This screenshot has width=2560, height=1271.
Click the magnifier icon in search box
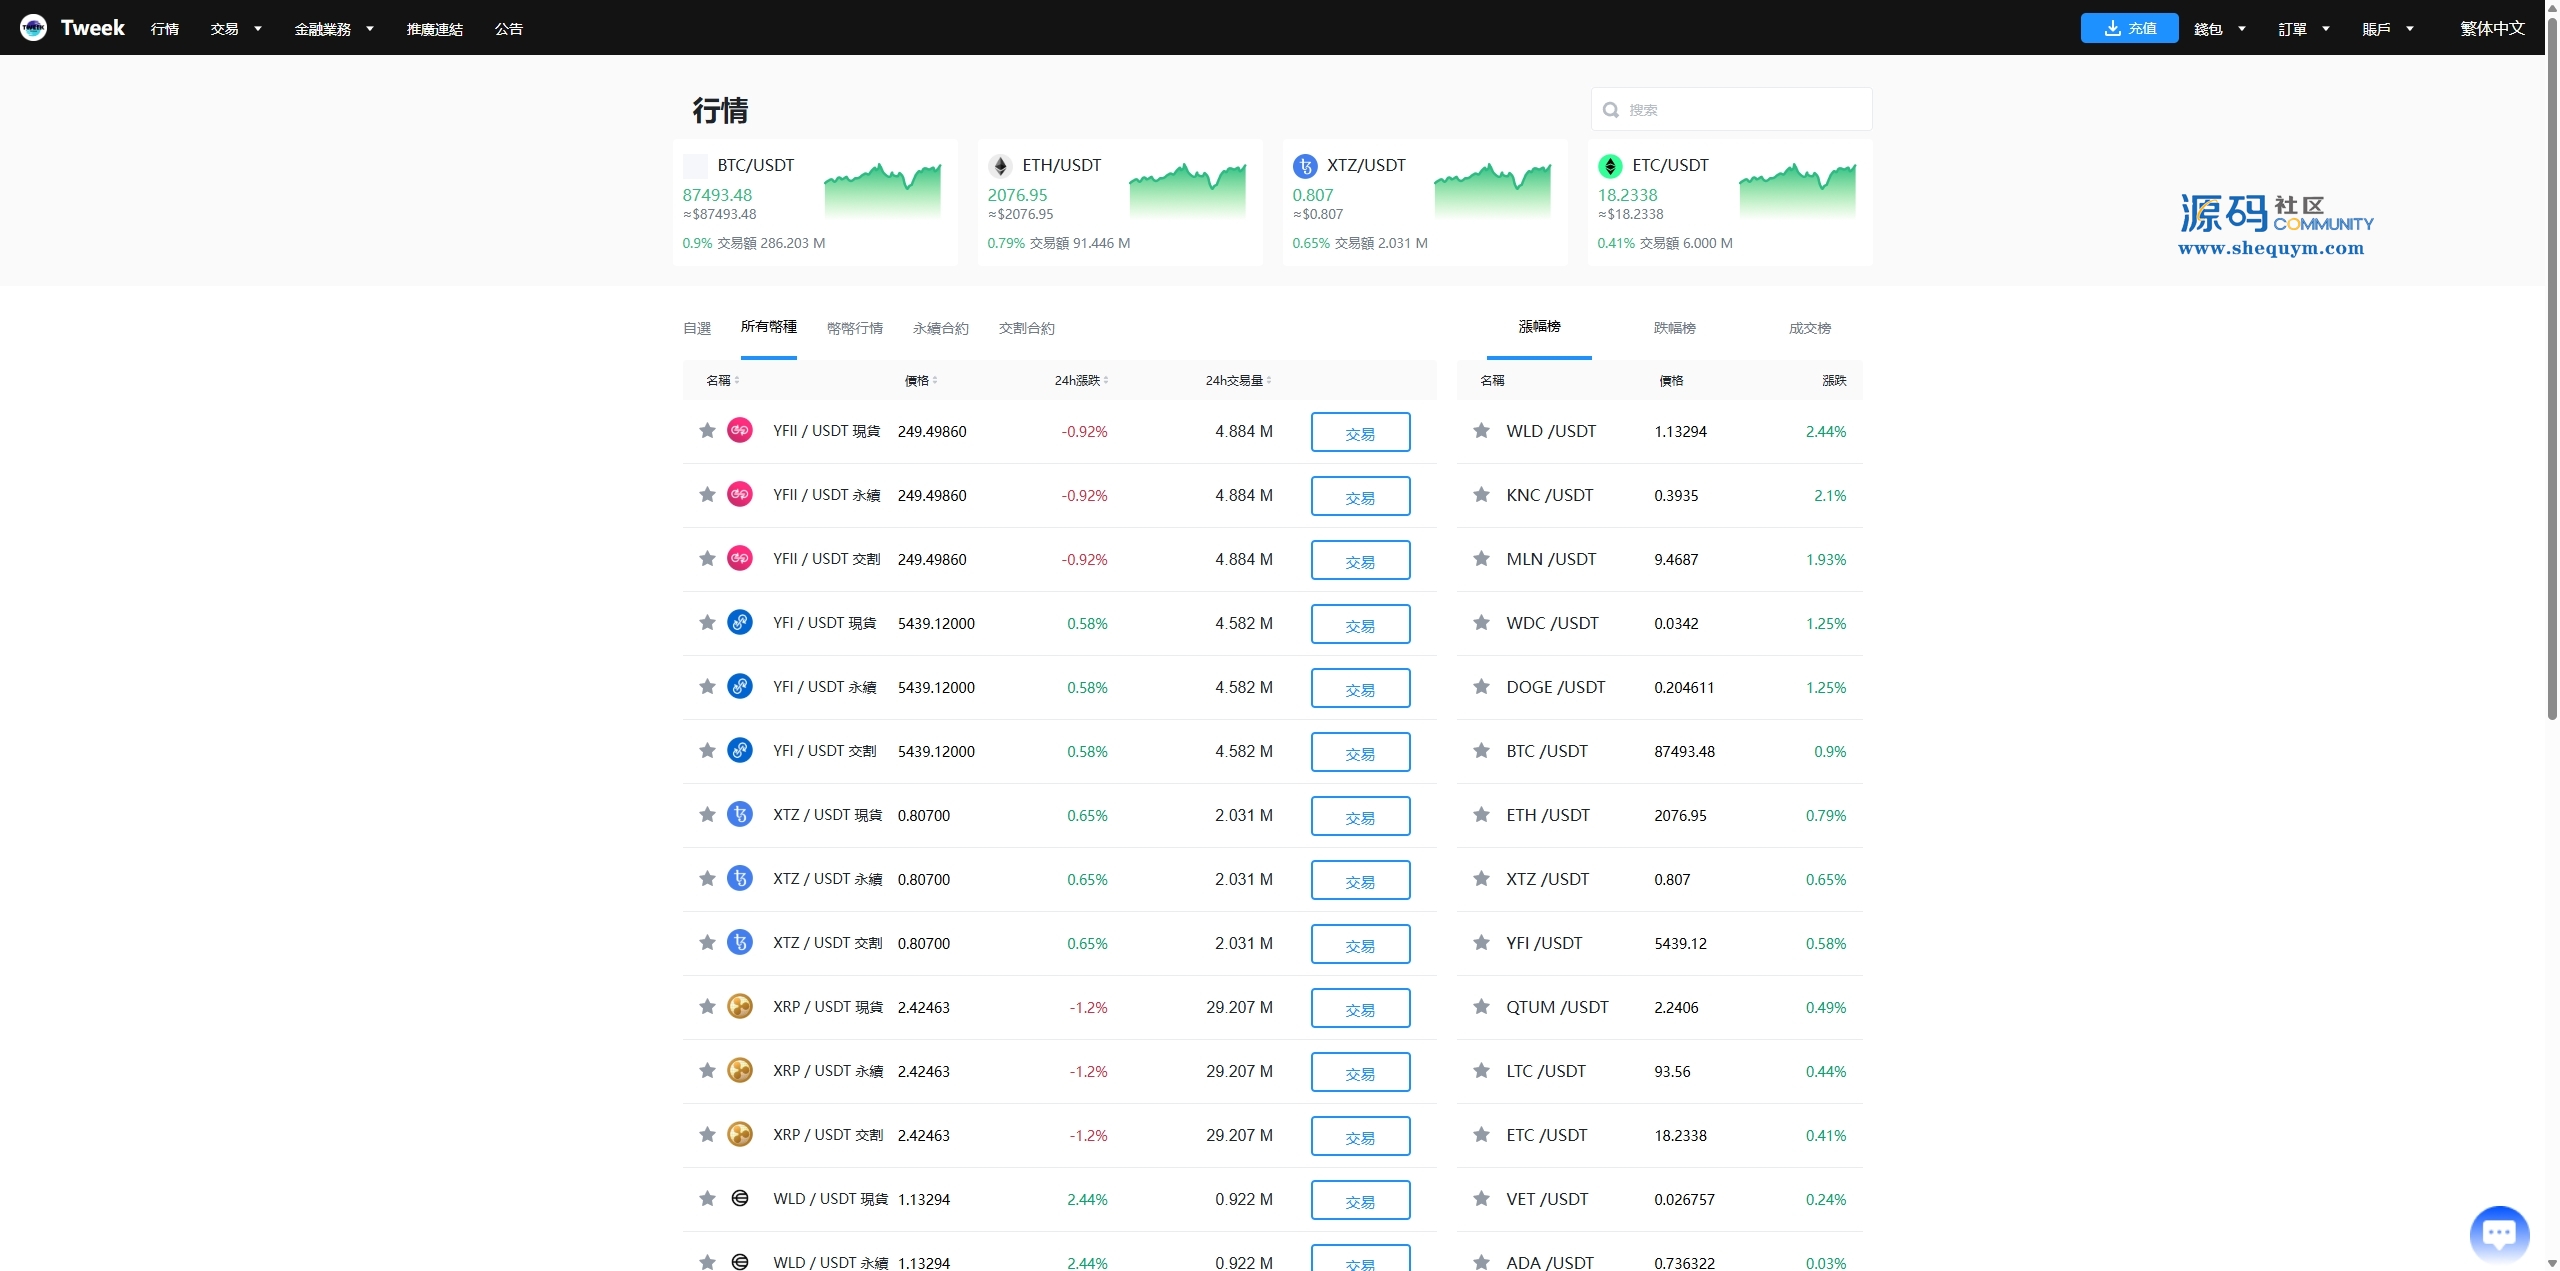(x=1610, y=110)
